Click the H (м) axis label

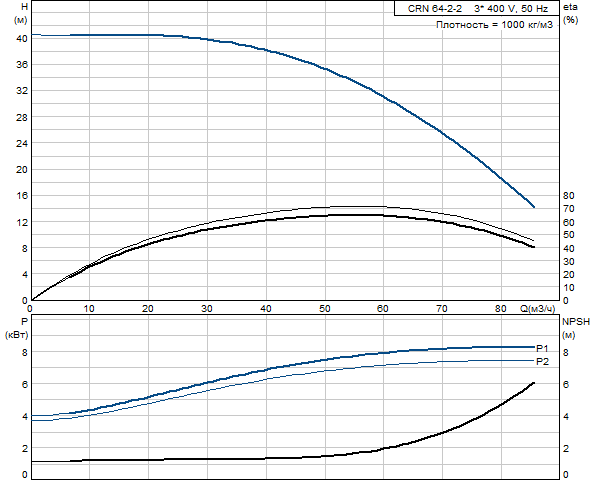(20, 13)
